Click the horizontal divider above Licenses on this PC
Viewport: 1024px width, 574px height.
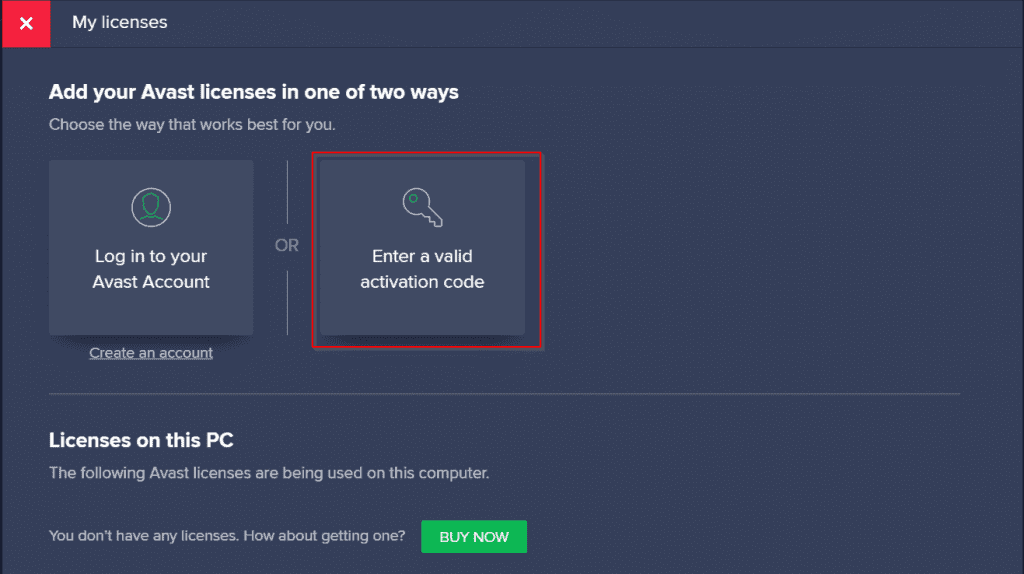tap(504, 394)
